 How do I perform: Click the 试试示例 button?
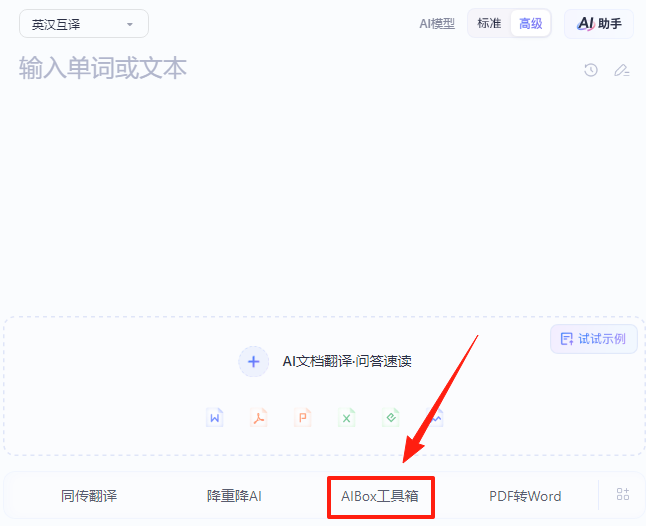pyautogui.click(x=594, y=339)
